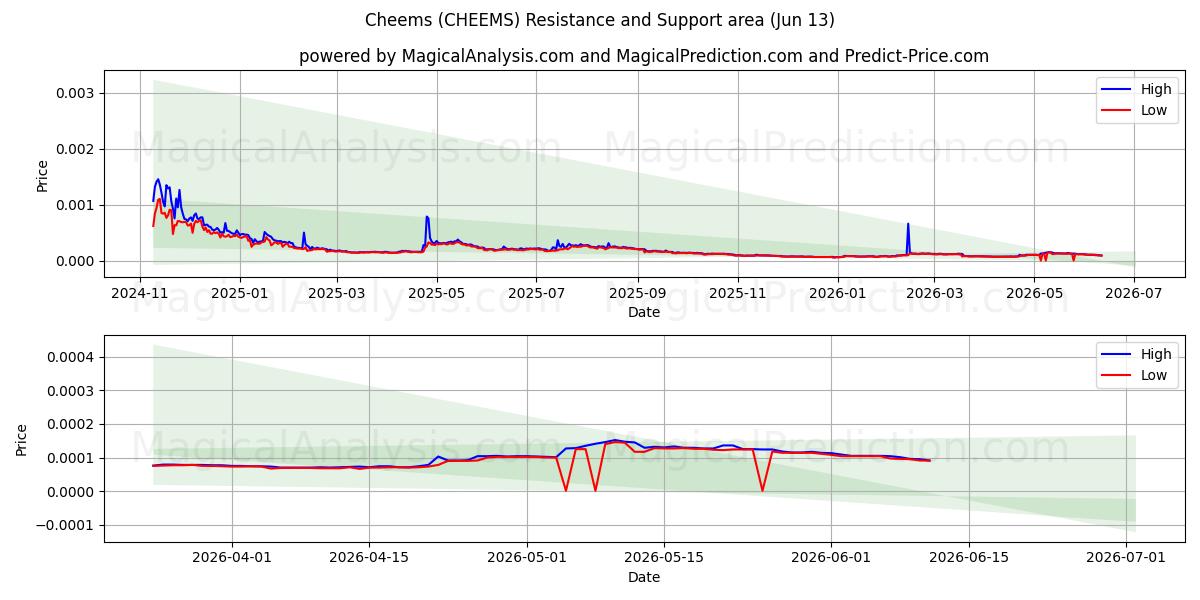This screenshot has height=600, width=1200.
Task: Click the '2025-09' x-axis label
Action: pyautogui.click(x=637, y=293)
